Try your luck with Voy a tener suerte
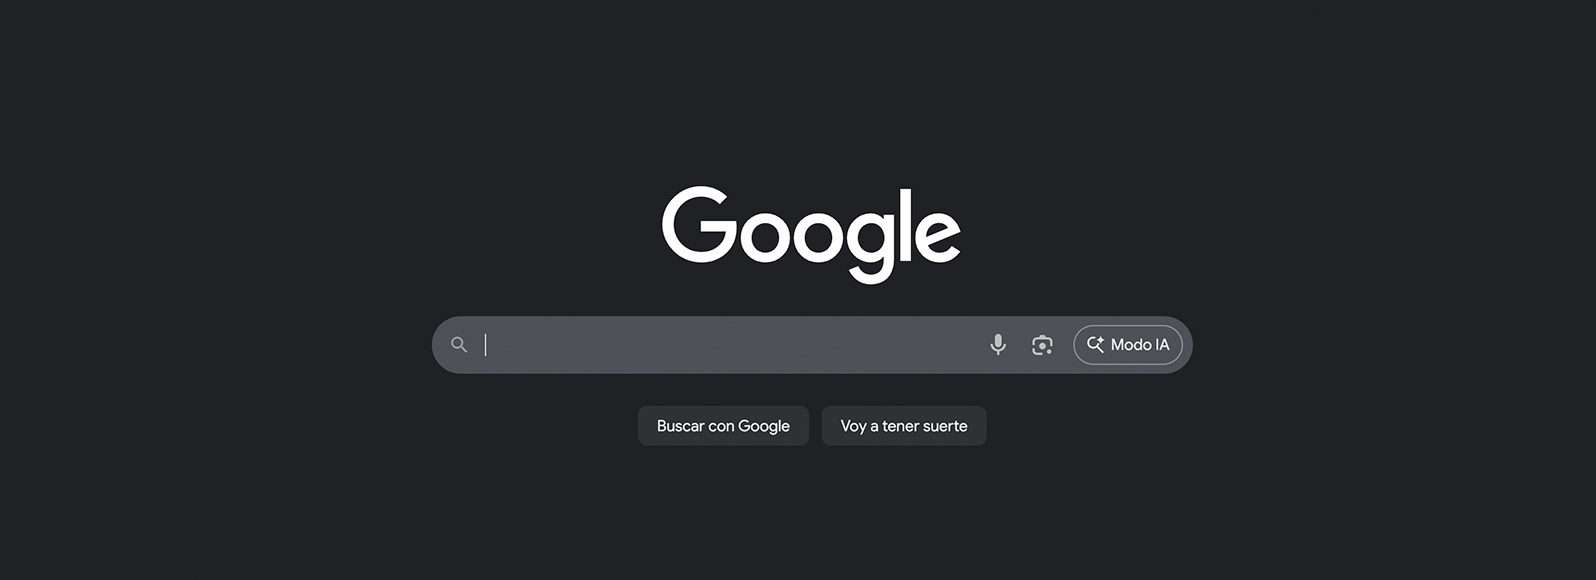This screenshot has height=580, width=1596. click(904, 426)
